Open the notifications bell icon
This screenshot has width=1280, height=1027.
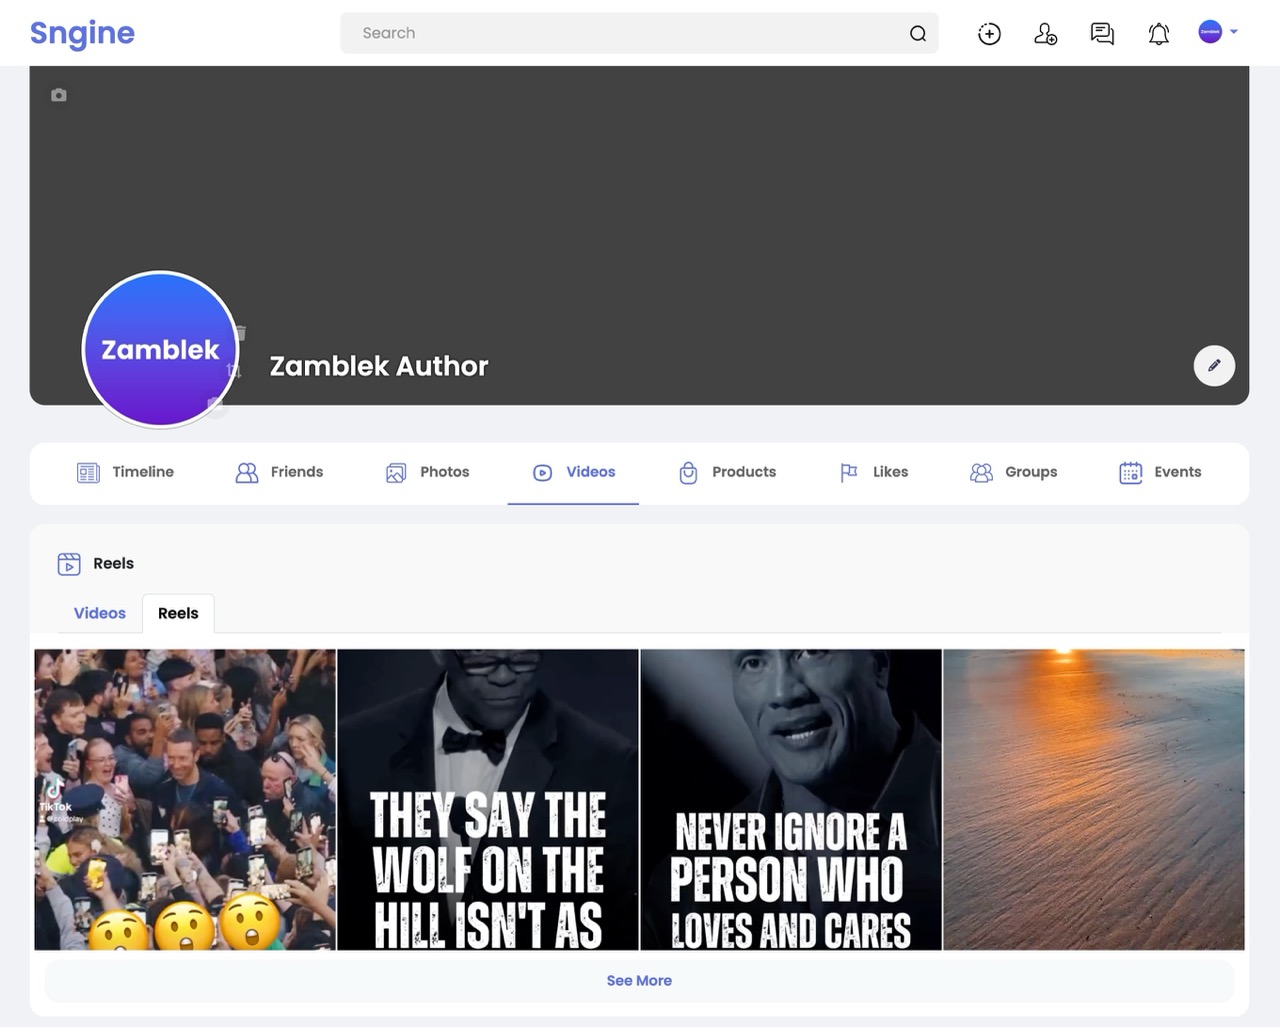pos(1158,34)
